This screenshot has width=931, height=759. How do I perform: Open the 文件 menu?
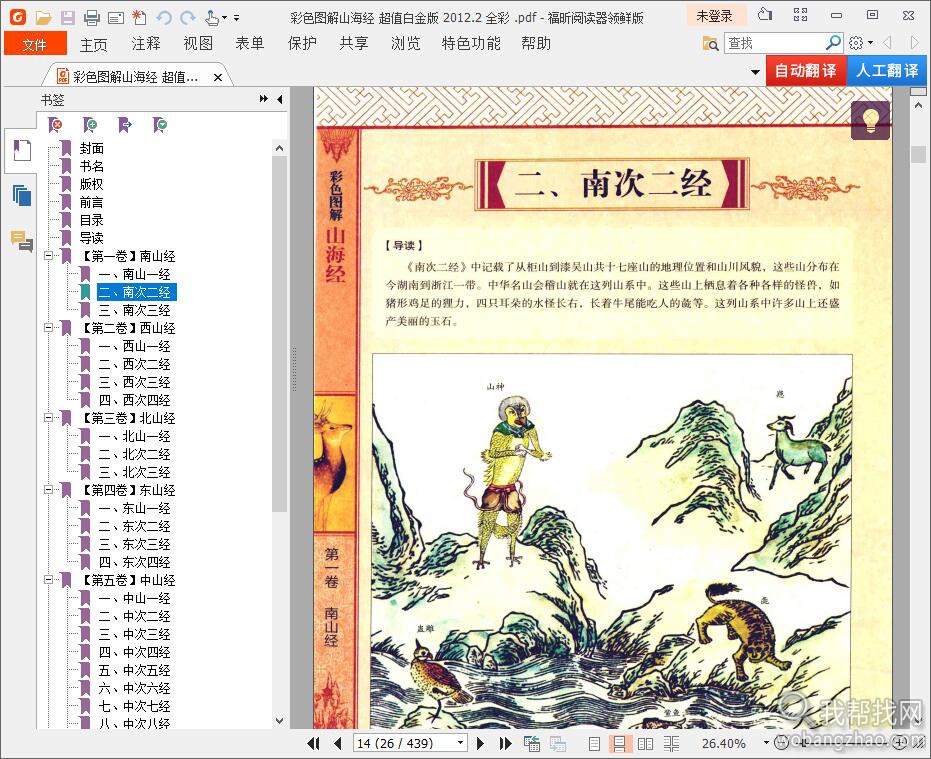[34, 43]
